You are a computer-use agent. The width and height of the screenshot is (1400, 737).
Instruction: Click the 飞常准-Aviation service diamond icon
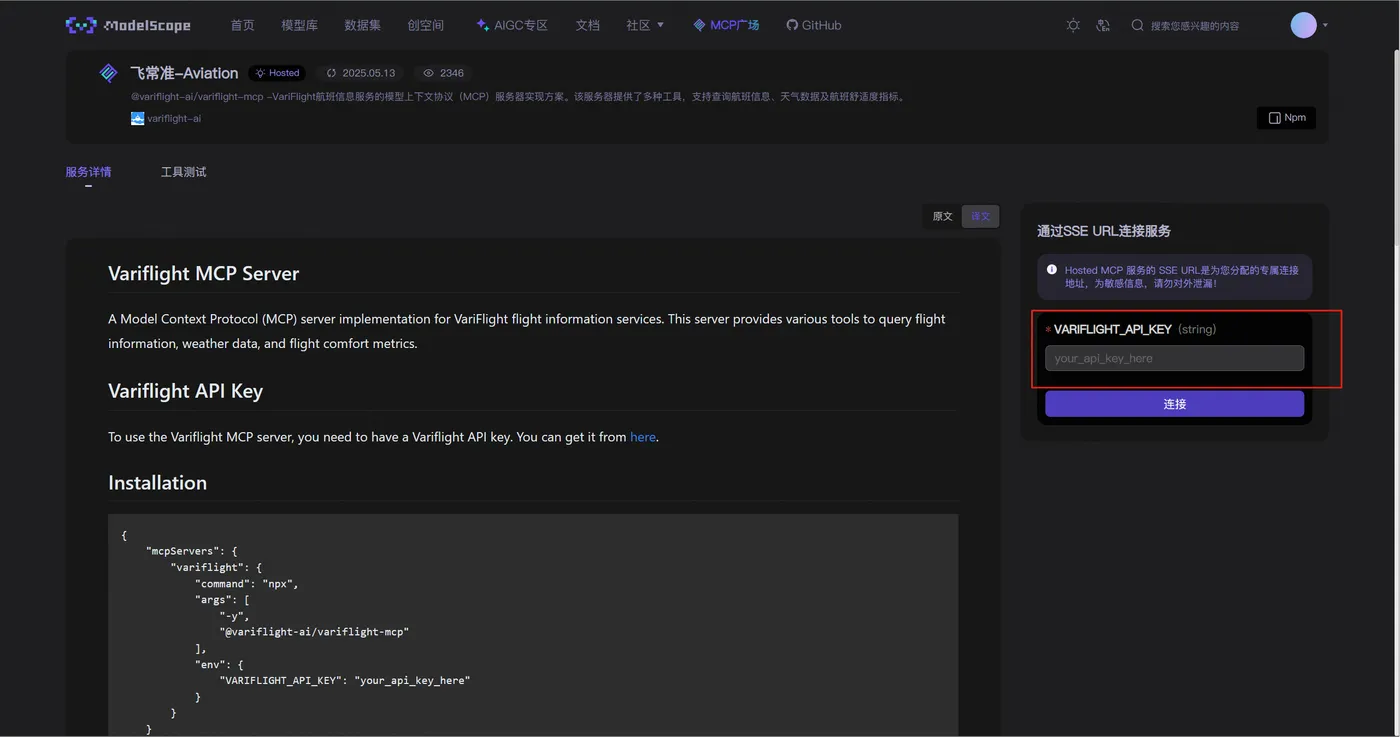pos(109,73)
